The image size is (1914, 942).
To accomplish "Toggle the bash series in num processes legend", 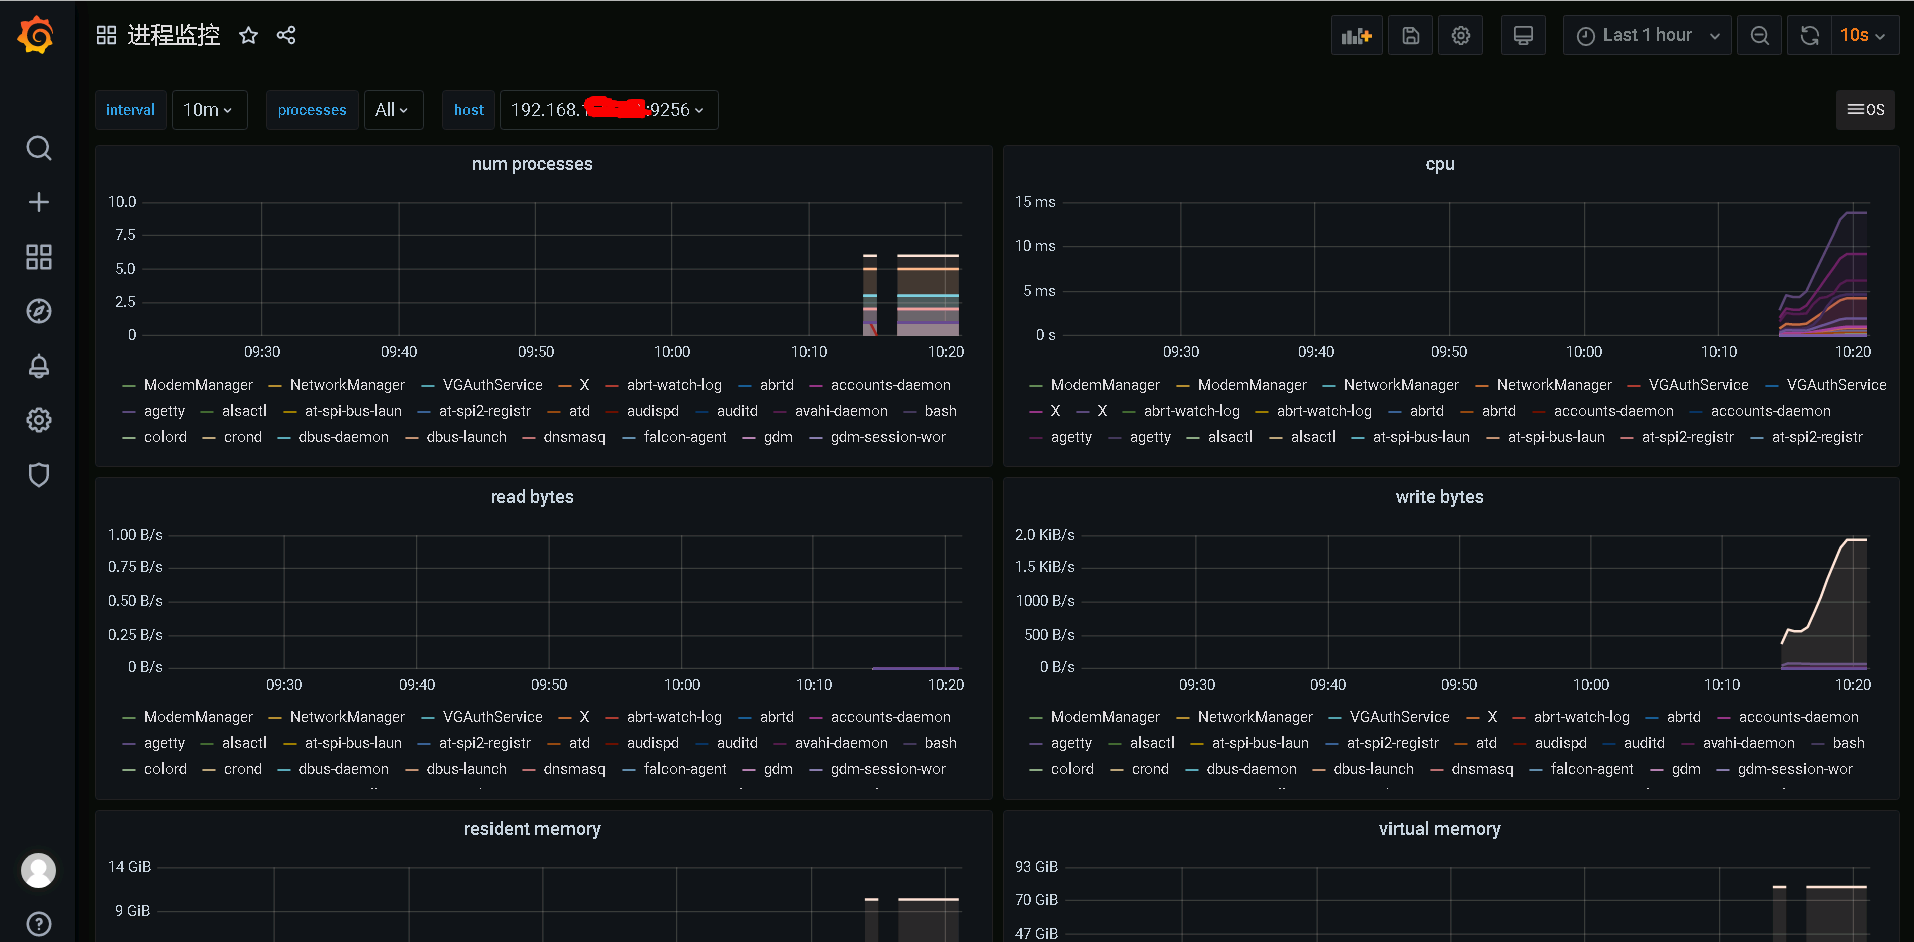I will click(940, 410).
